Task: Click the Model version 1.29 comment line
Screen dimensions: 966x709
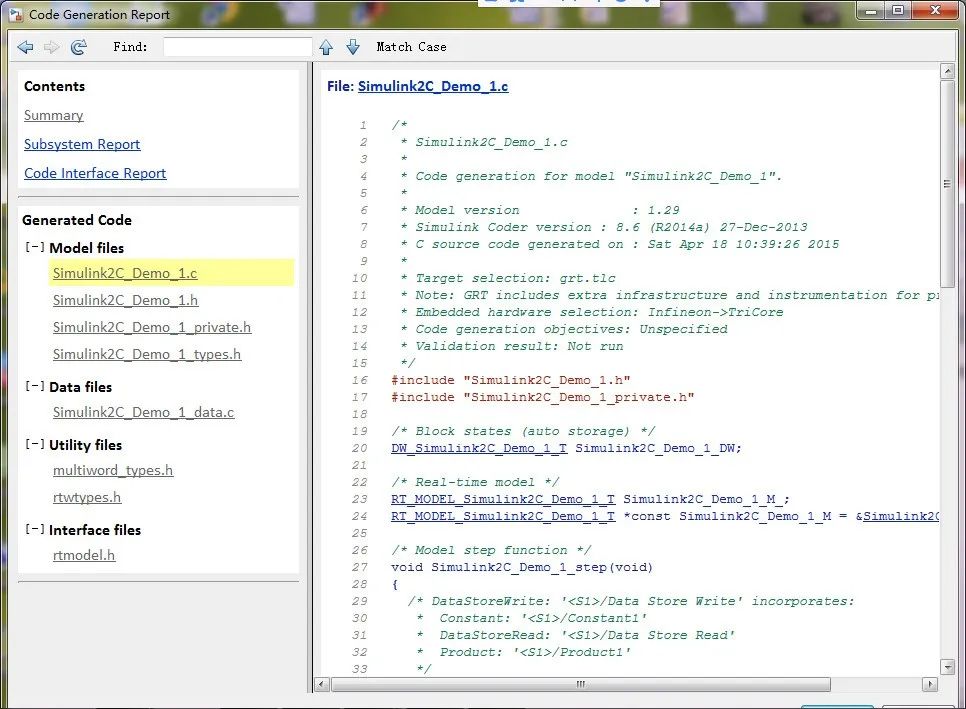Action: [x=540, y=210]
